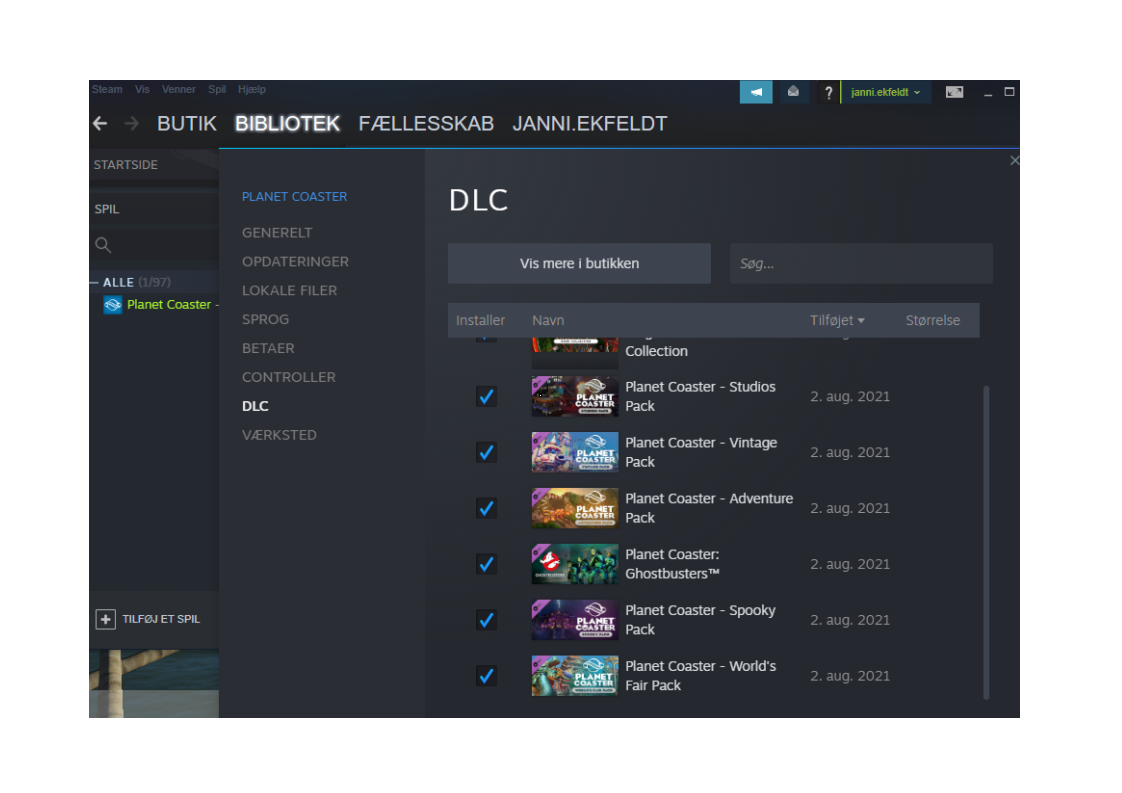Close the properties dialog with the X

[1014, 160]
